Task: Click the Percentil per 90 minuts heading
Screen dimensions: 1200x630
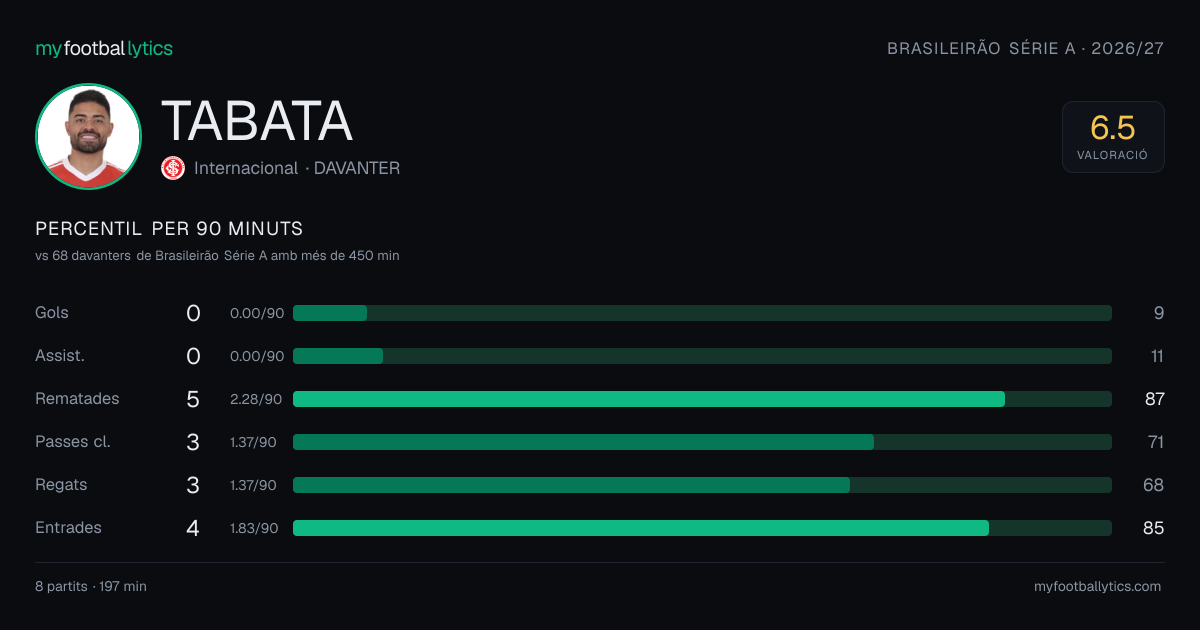Action: 169,229
